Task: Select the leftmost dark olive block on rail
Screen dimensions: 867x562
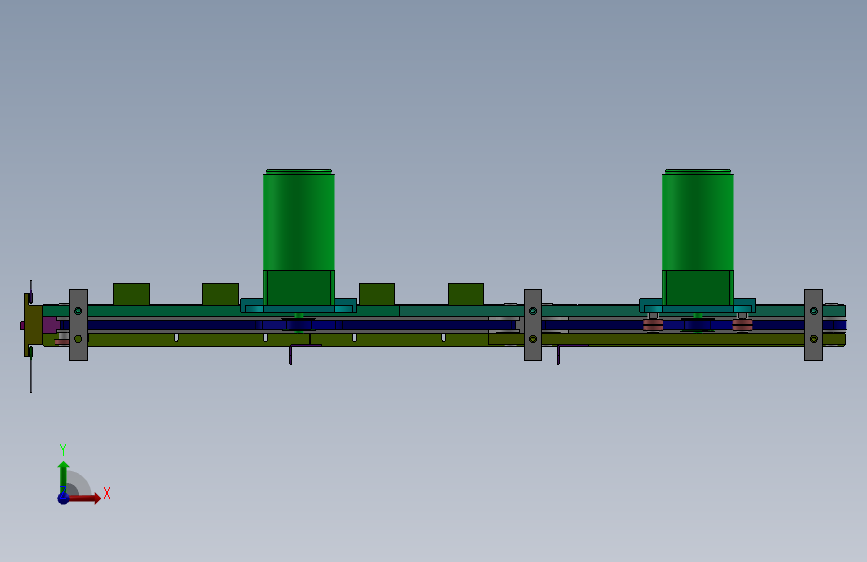Action: point(131,294)
